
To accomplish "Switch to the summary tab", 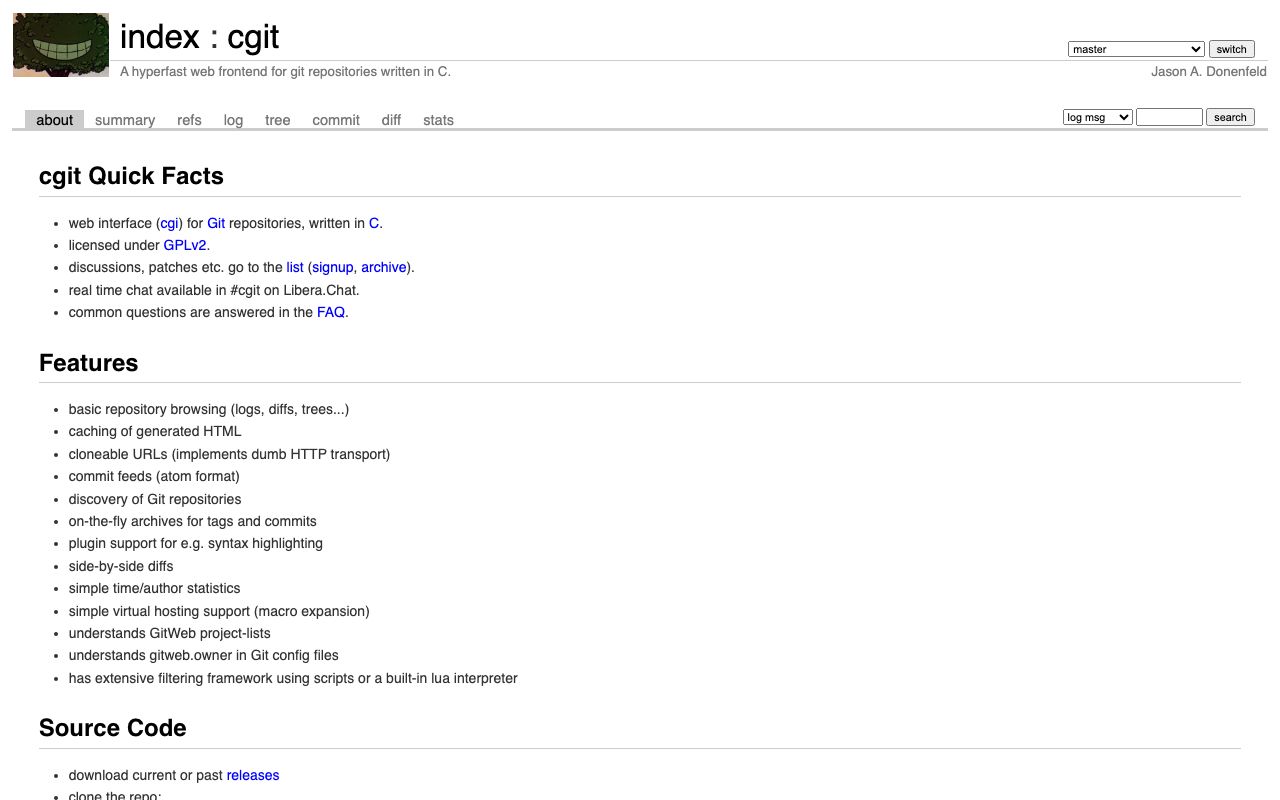I will pos(125,120).
